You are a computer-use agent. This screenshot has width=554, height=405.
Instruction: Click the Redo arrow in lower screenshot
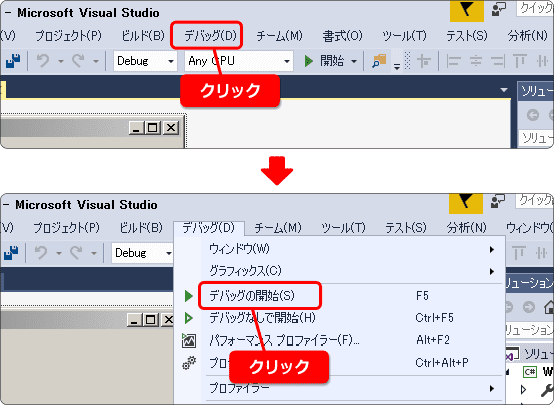click(76, 253)
